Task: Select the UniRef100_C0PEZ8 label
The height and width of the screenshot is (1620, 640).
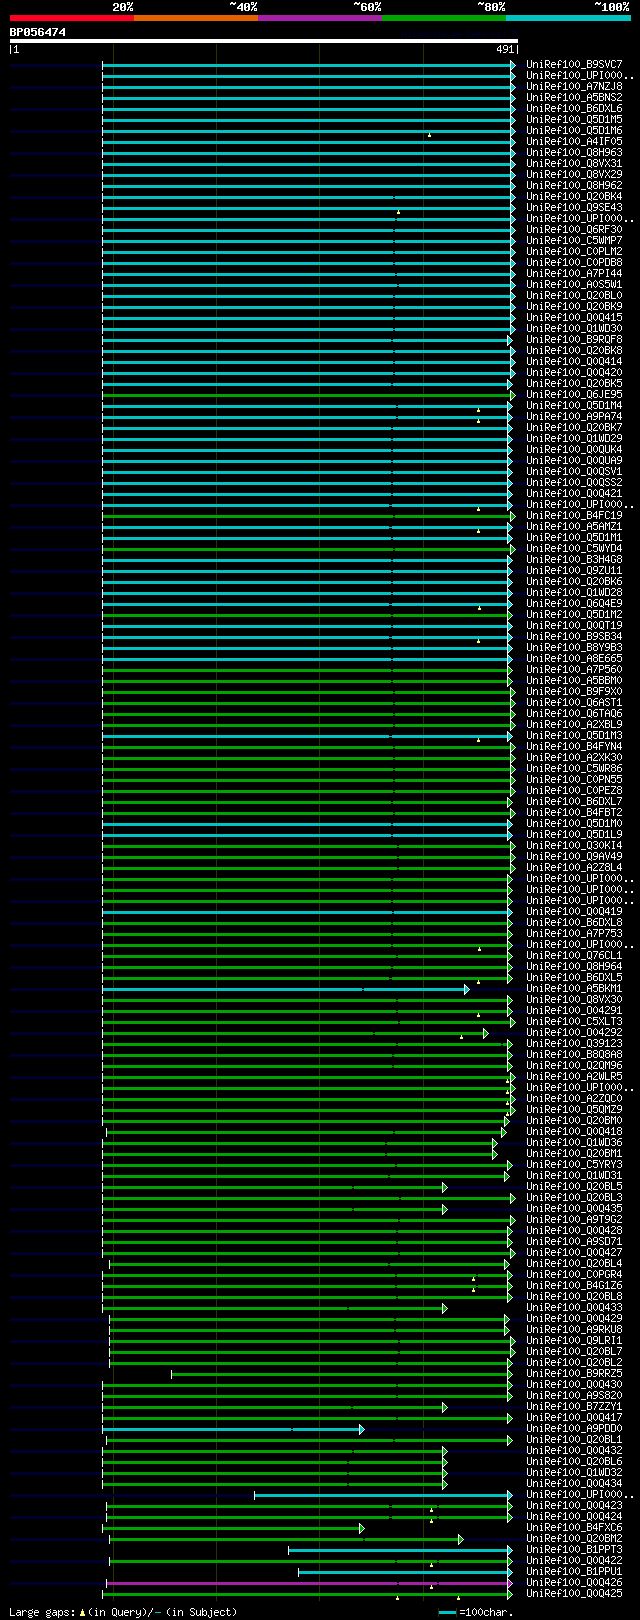Action: [574, 791]
